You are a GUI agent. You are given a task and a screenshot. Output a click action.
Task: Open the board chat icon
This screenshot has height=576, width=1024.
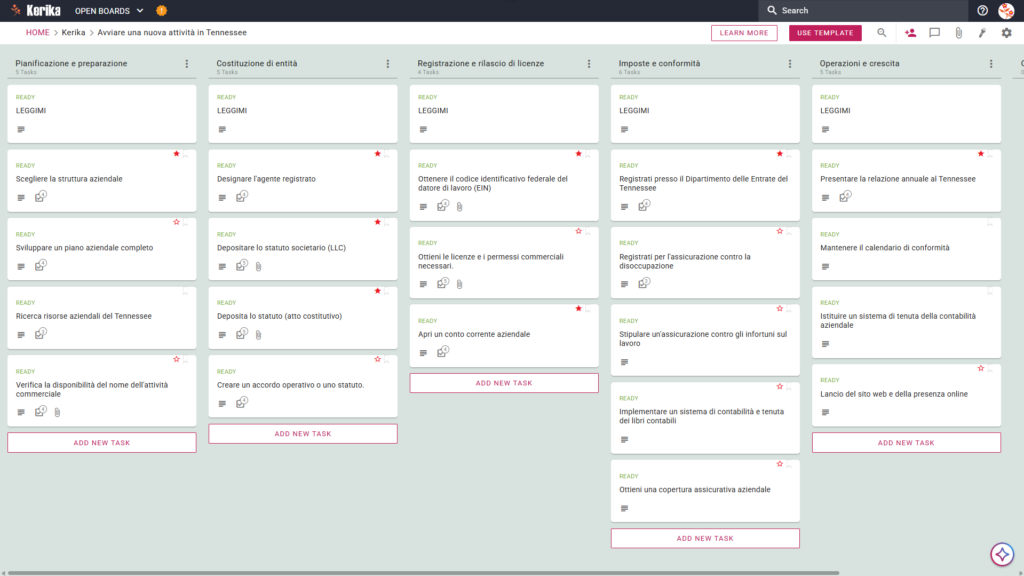(935, 33)
